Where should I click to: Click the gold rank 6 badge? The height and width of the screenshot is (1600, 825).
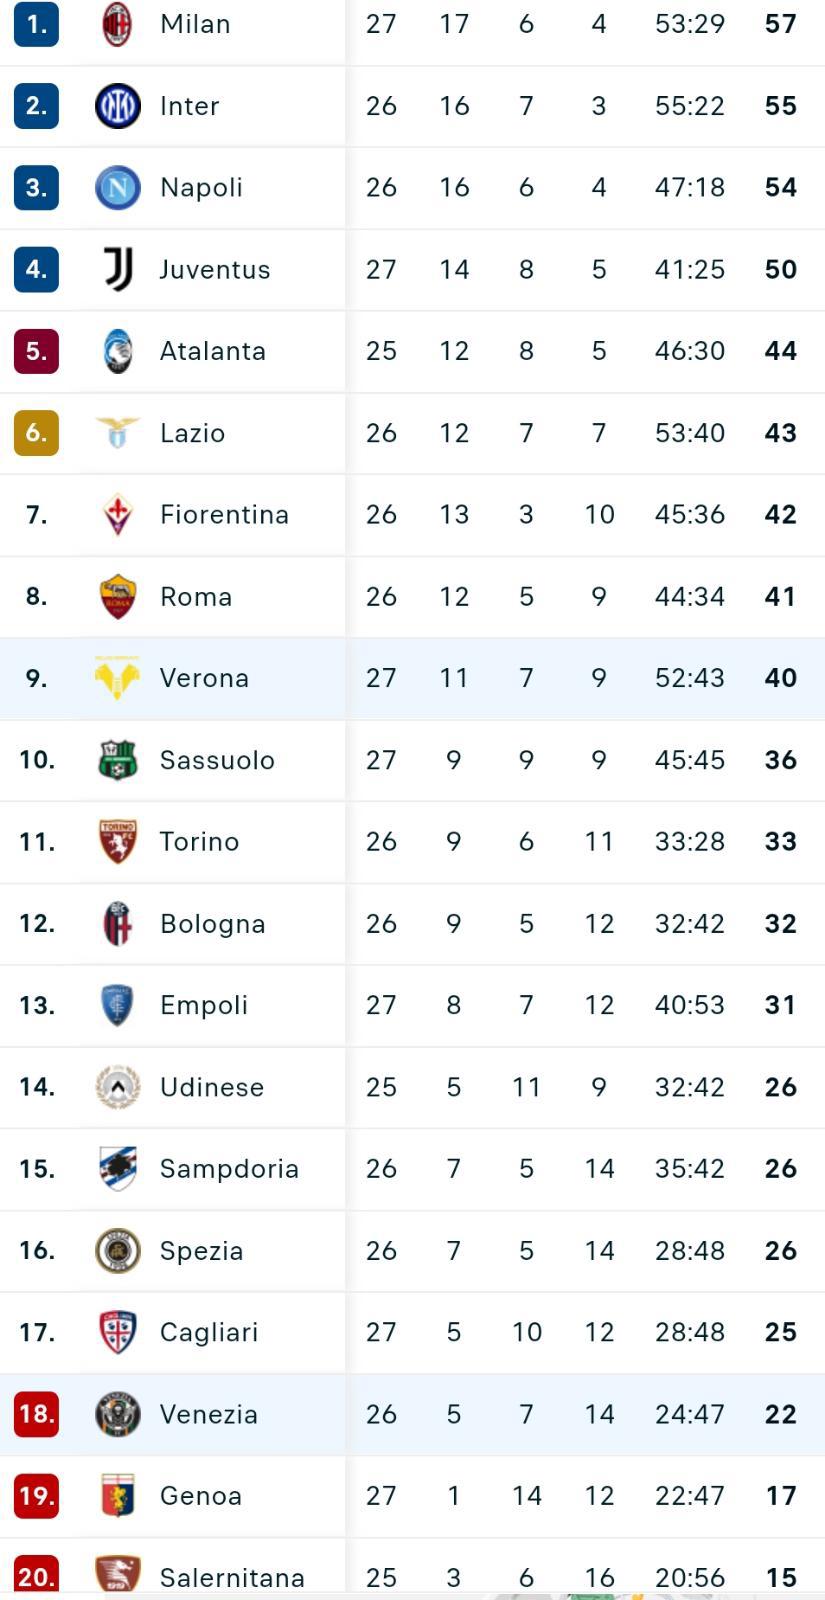pos(36,433)
